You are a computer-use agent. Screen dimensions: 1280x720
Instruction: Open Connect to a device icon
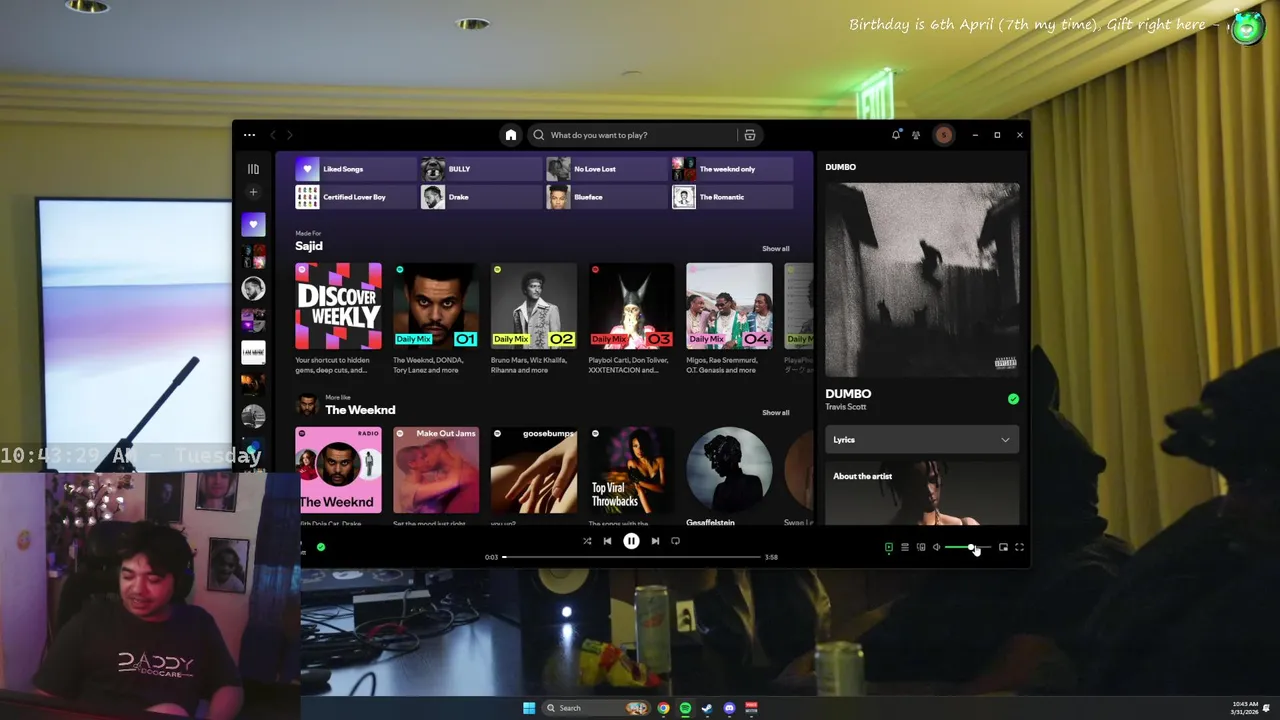pos(921,547)
